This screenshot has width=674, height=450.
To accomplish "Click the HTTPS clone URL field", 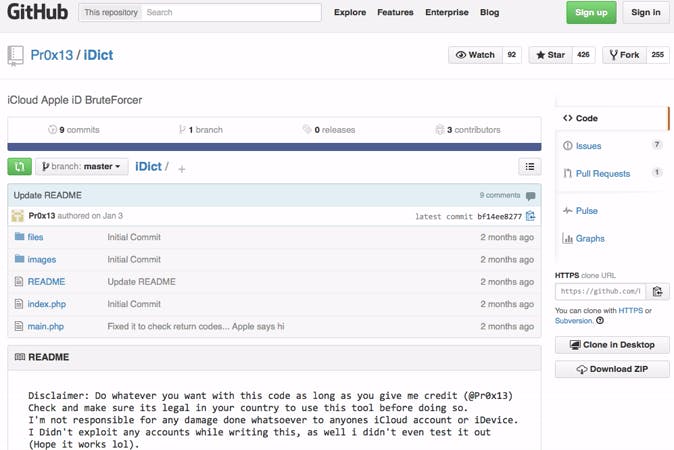I will pyautogui.click(x=600, y=291).
